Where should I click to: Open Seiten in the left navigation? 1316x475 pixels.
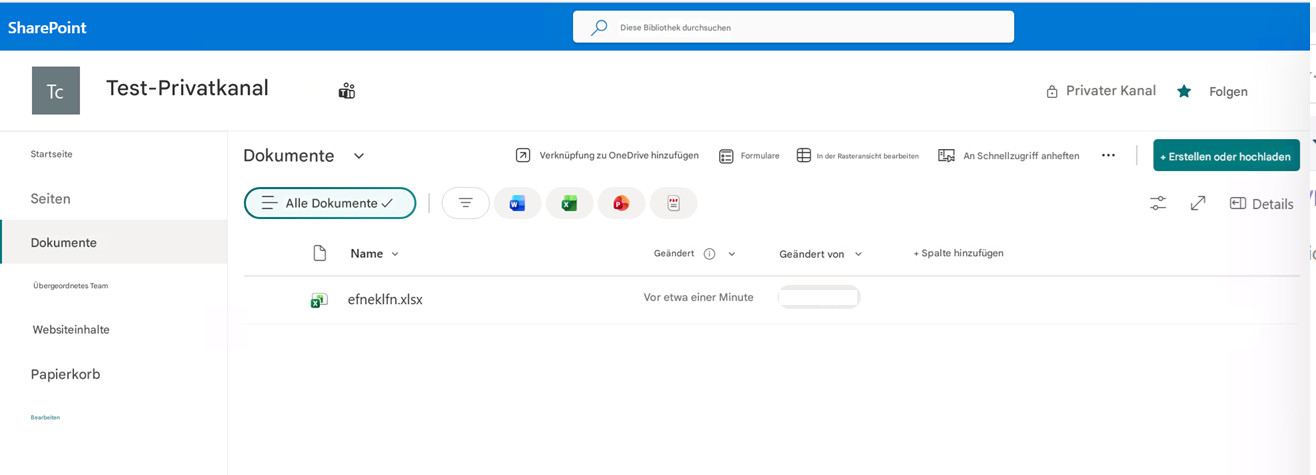(50, 199)
